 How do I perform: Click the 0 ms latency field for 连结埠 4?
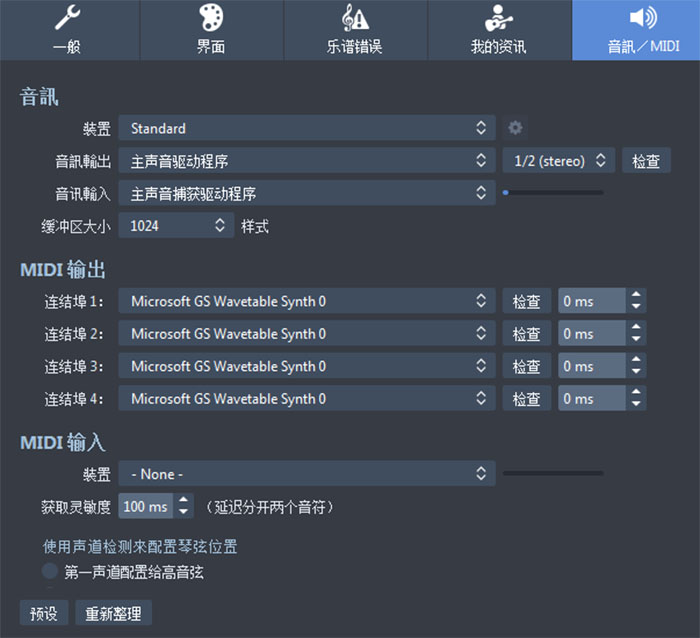pos(592,398)
